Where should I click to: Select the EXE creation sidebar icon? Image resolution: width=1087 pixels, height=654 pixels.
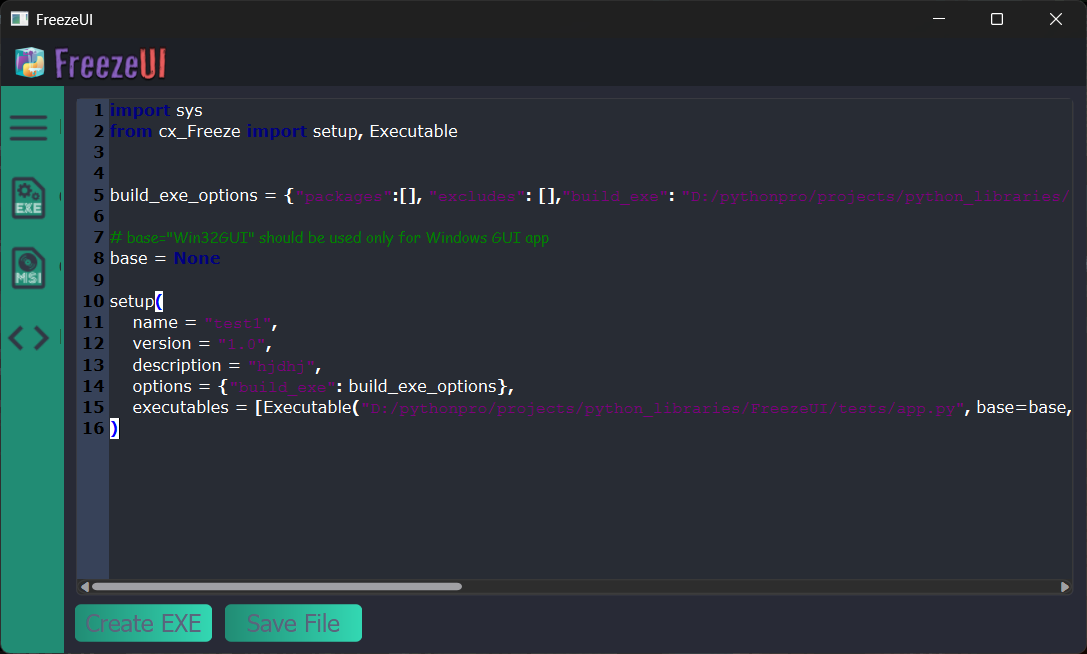tap(29, 198)
